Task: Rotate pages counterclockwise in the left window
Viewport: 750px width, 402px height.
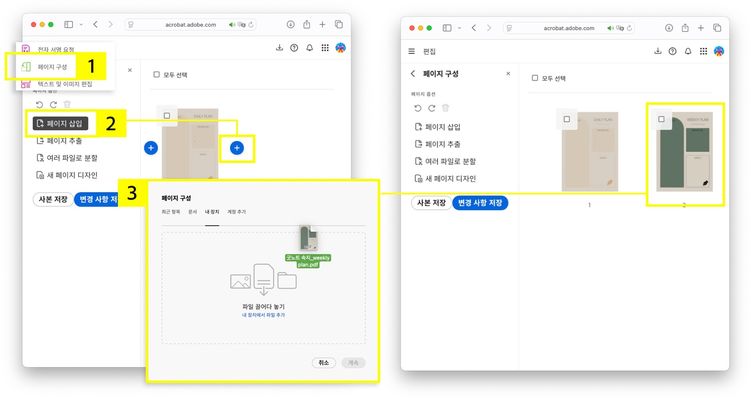Action: pos(39,104)
